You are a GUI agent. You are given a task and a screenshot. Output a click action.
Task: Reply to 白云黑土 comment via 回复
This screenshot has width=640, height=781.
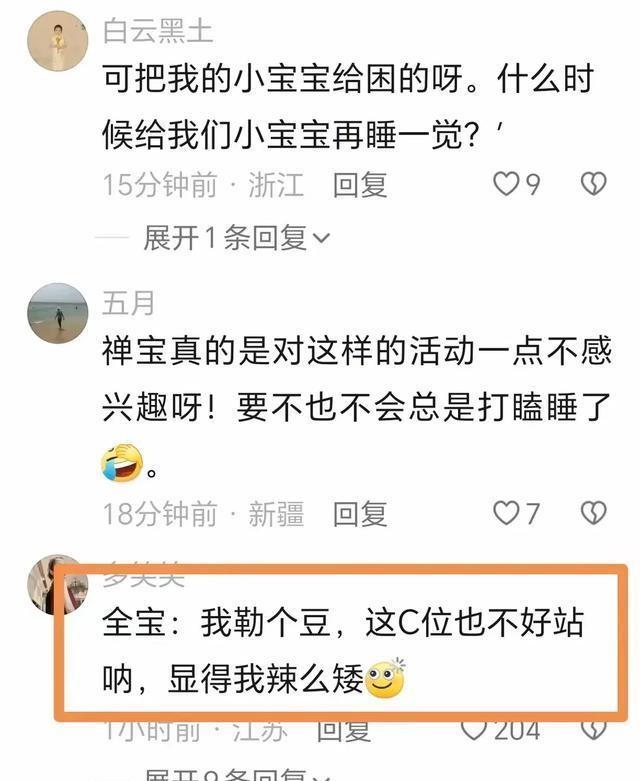tap(360, 184)
